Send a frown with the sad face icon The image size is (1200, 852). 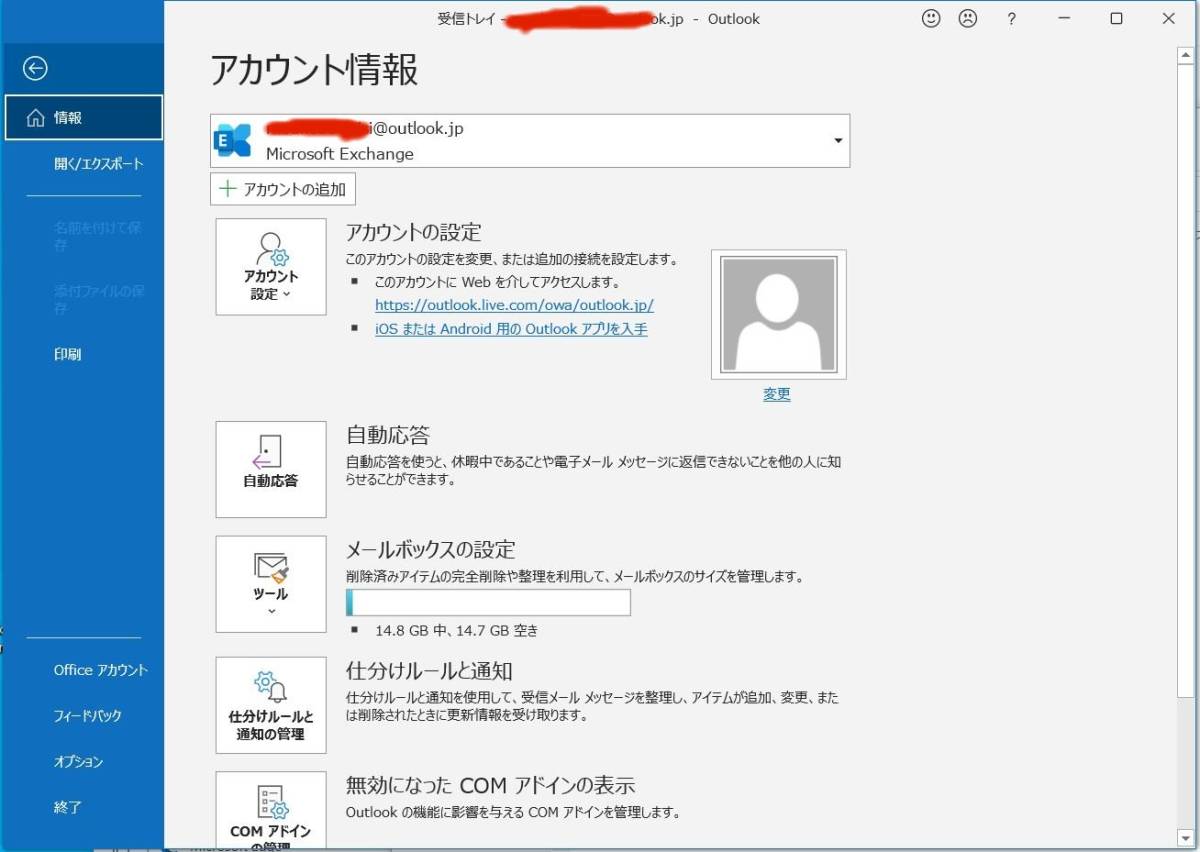tap(967, 18)
